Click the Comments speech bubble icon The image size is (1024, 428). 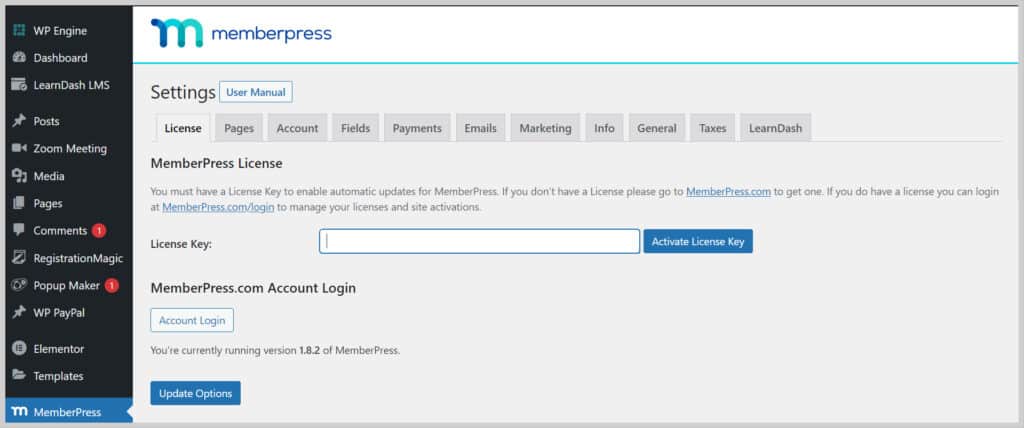(19, 231)
